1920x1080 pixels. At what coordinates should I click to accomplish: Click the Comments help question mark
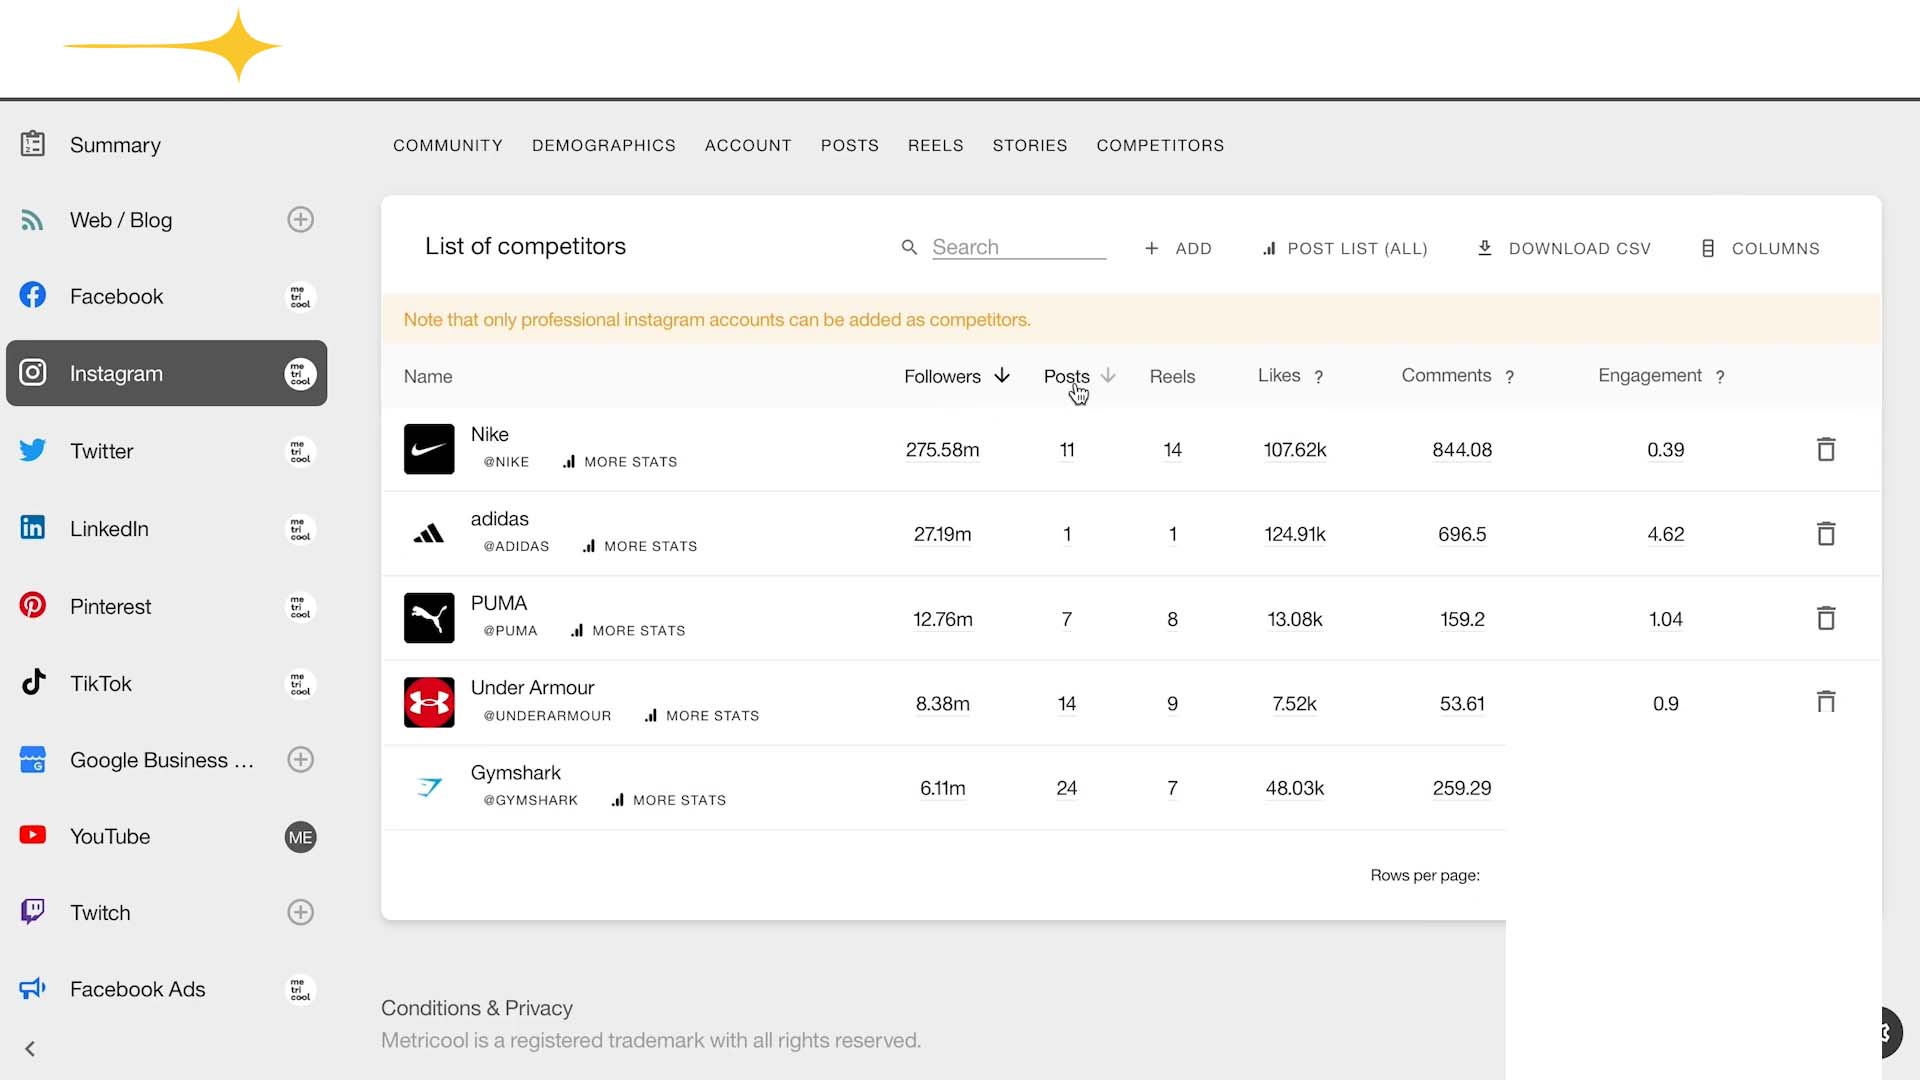point(1510,377)
